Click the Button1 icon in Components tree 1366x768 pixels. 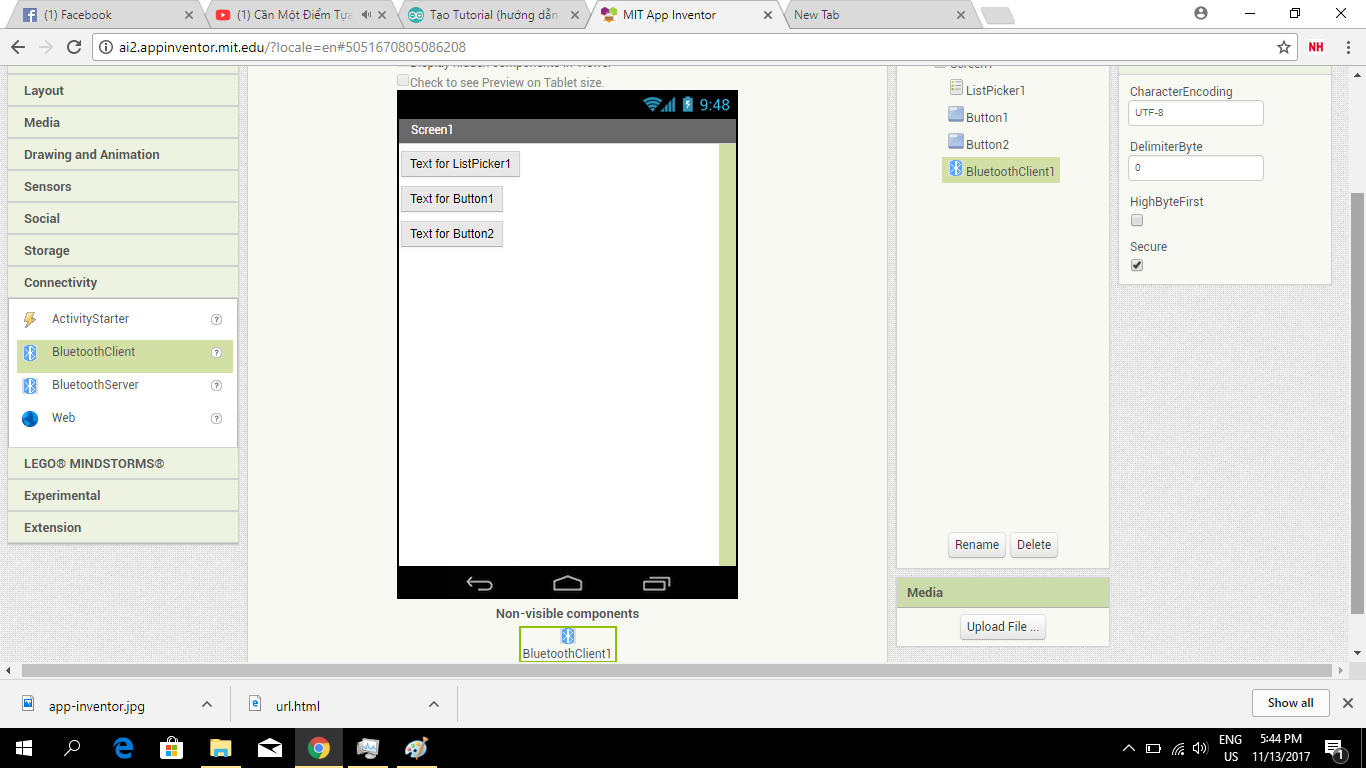[956, 115]
